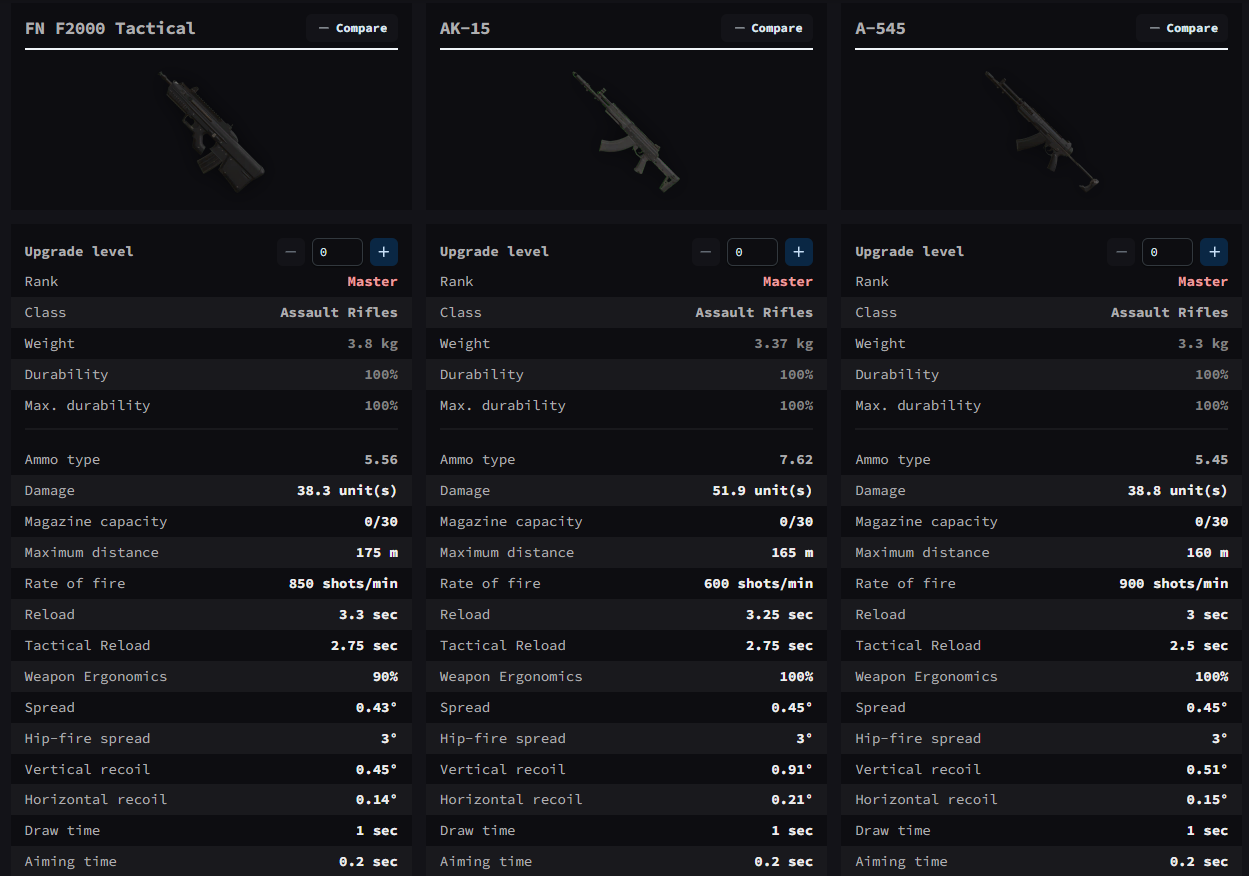This screenshot has width=1249, height=876.
Task: Click A-545 magazine capacity 0/30
Action: pyautogui.click(x=1211, y=522)
